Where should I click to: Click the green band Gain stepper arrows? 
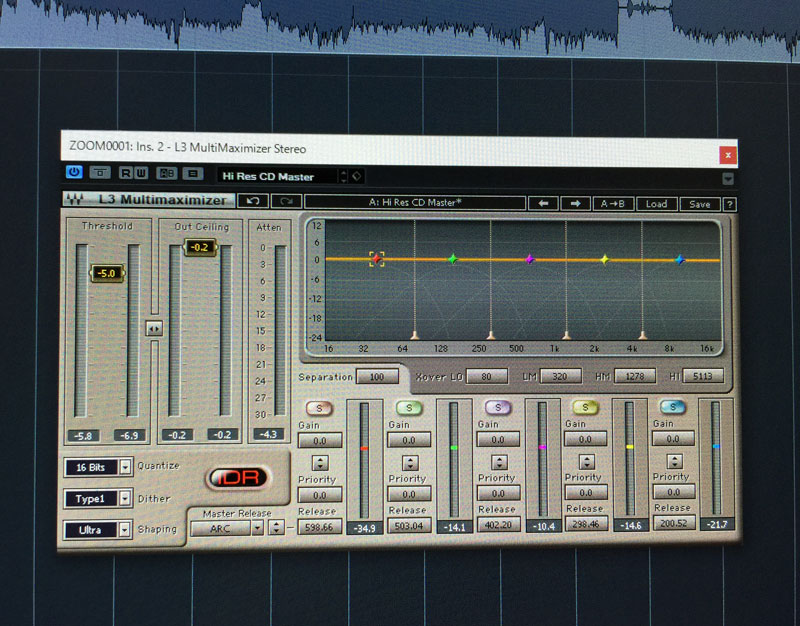pos(410,462)
